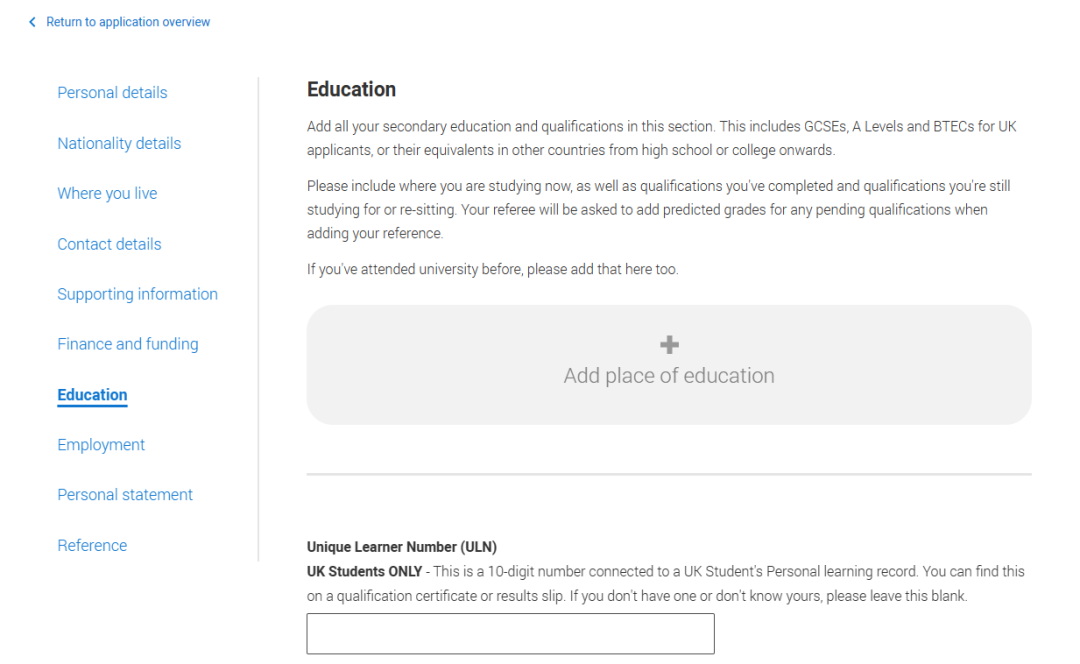Click the plus icon to add education
1080x664 pixels.
coord(669,345)
